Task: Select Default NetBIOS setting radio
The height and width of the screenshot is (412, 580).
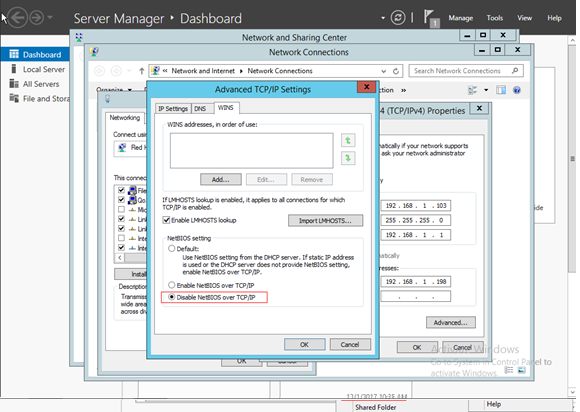Action: pos(171,249)
